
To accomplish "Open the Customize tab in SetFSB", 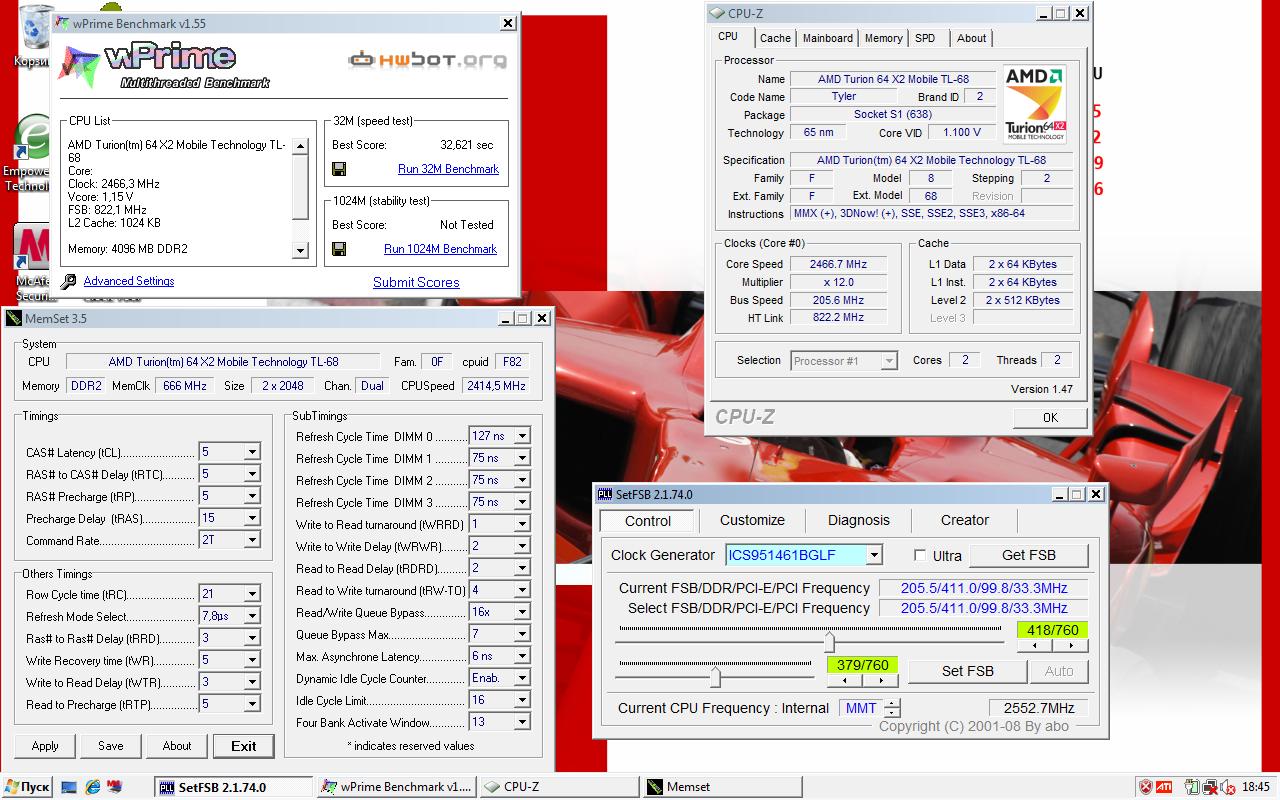I will (x=752, y=520).
